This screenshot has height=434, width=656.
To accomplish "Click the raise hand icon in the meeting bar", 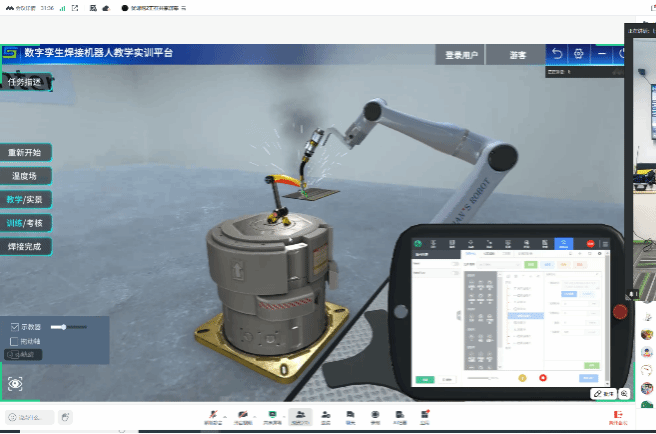I will point(65,416).
